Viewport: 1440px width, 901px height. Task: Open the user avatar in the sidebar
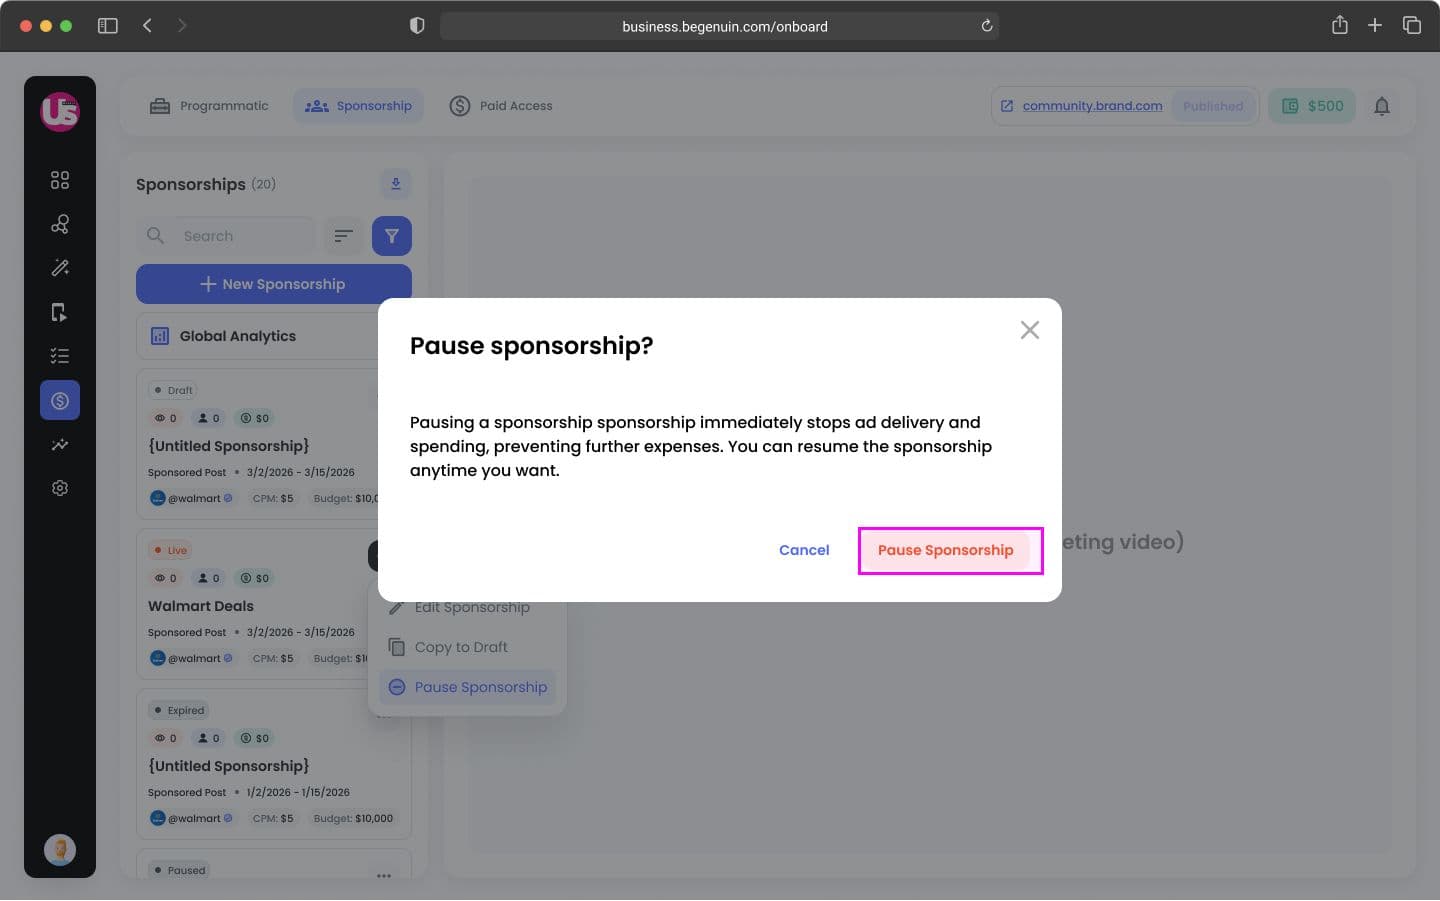pyautogui.click(x=60, y=850)
